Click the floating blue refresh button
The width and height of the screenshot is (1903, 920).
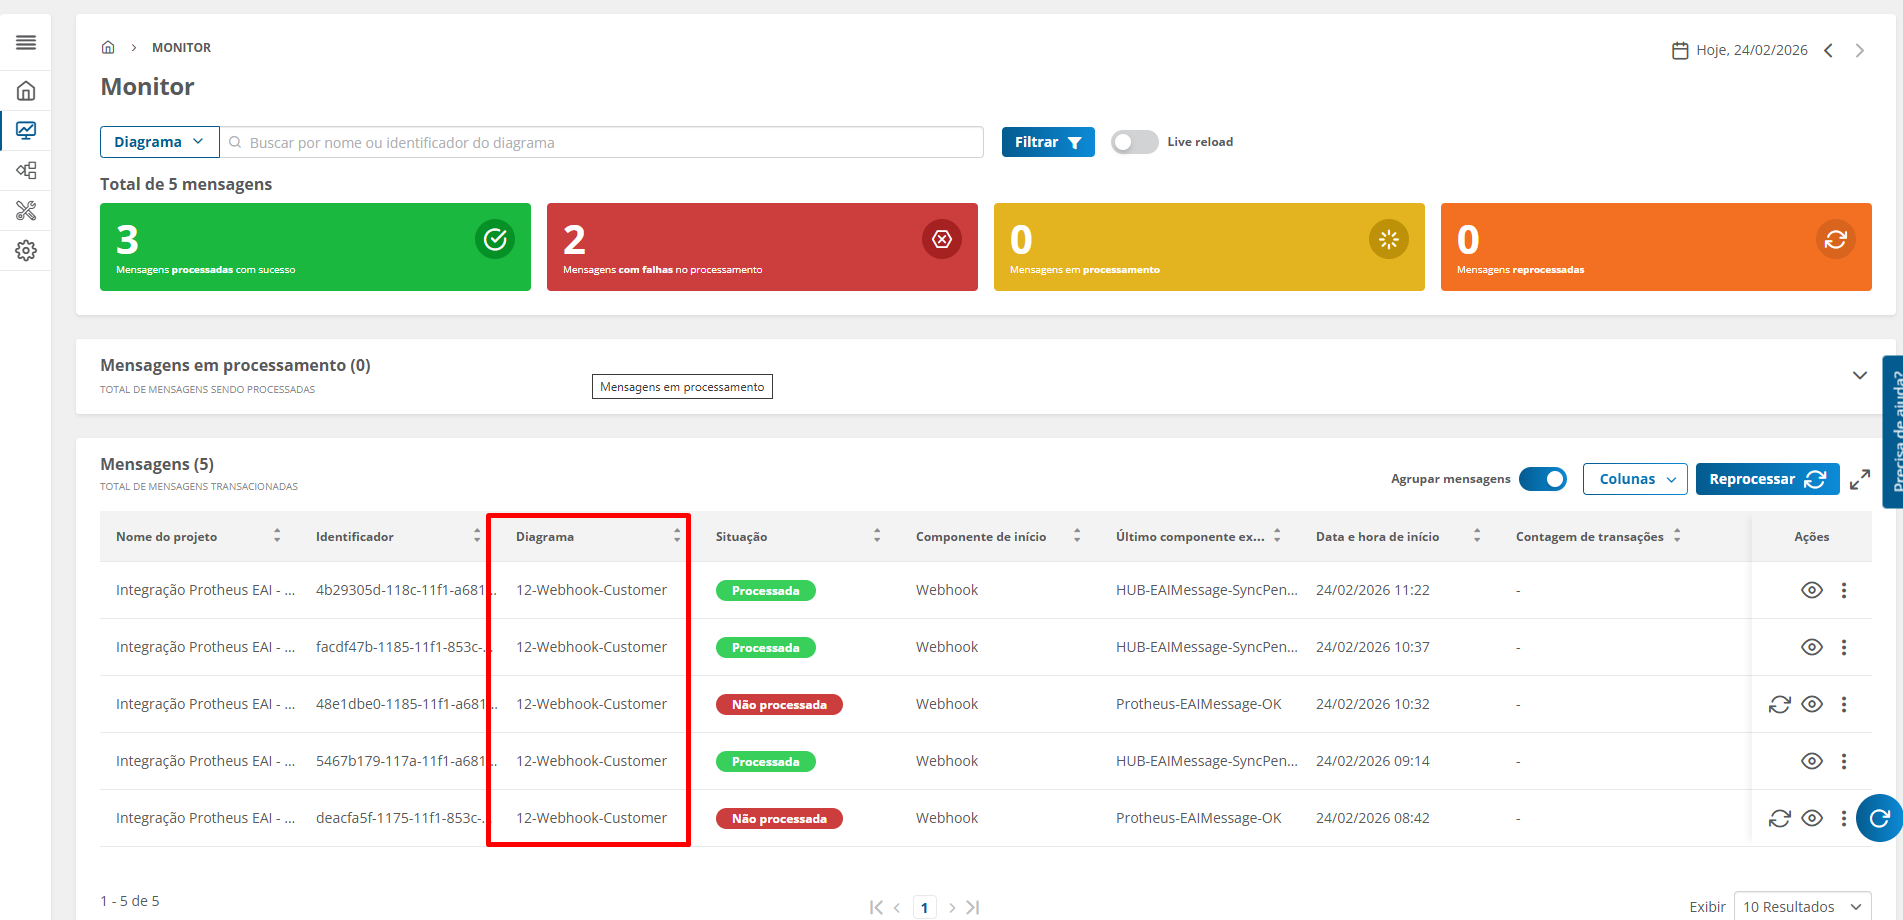[1879, 818]
